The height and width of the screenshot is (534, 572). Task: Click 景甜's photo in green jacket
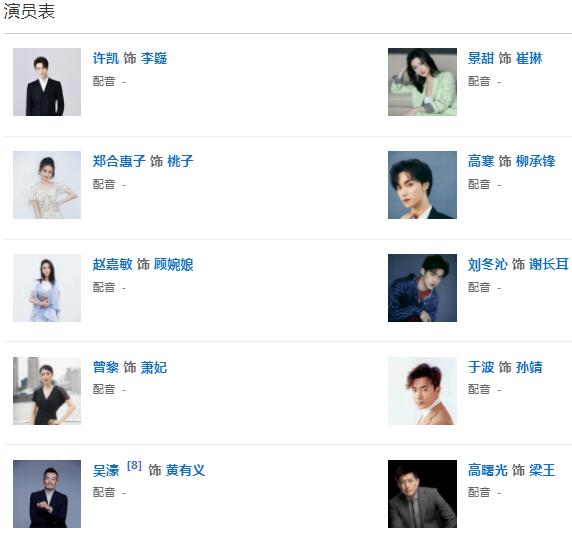pos(422,82)
